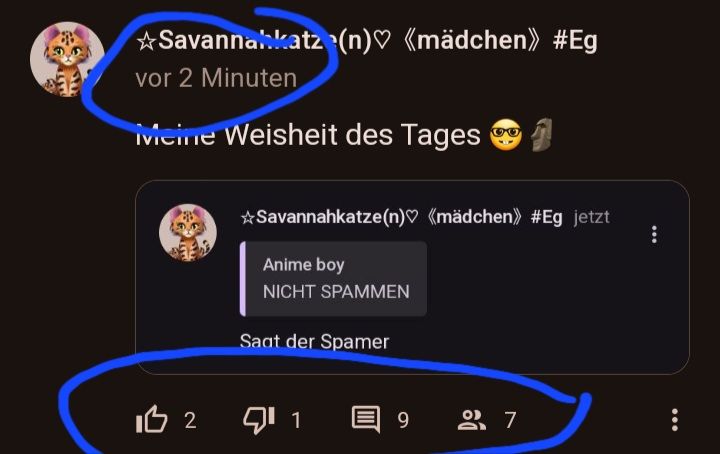
Task: Click the comment count number 9
Action: (x=403, y=420)
